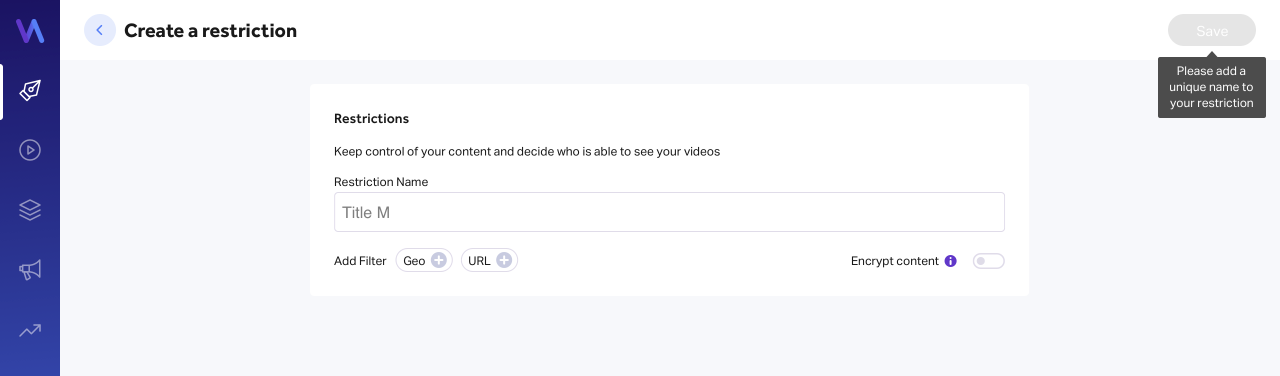Open the stacked layers sidebar icon
The width and height of the screenshot is (1280, 376).
click(x=30, y=210)
